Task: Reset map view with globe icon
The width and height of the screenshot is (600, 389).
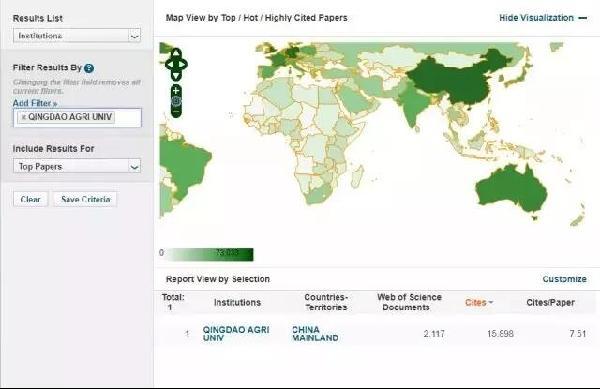Action: click(176, 101)
